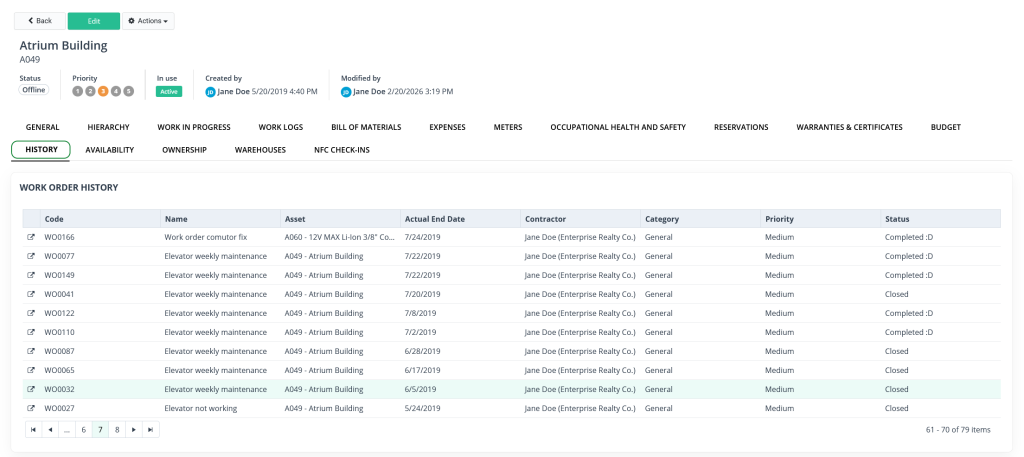Open work order WO0122 via its link icon
The image size is (1024, 457).
coord(31,313)
